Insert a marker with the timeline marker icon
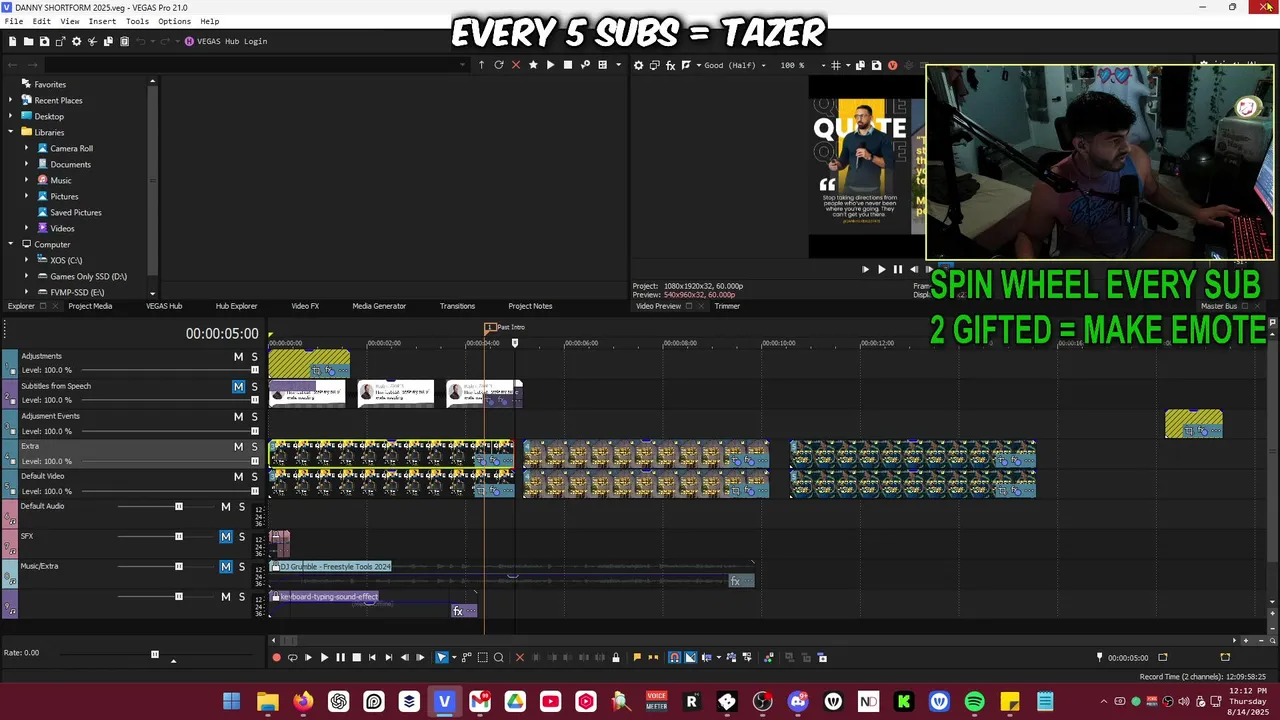1280x720 pixels. coord(637,657)
